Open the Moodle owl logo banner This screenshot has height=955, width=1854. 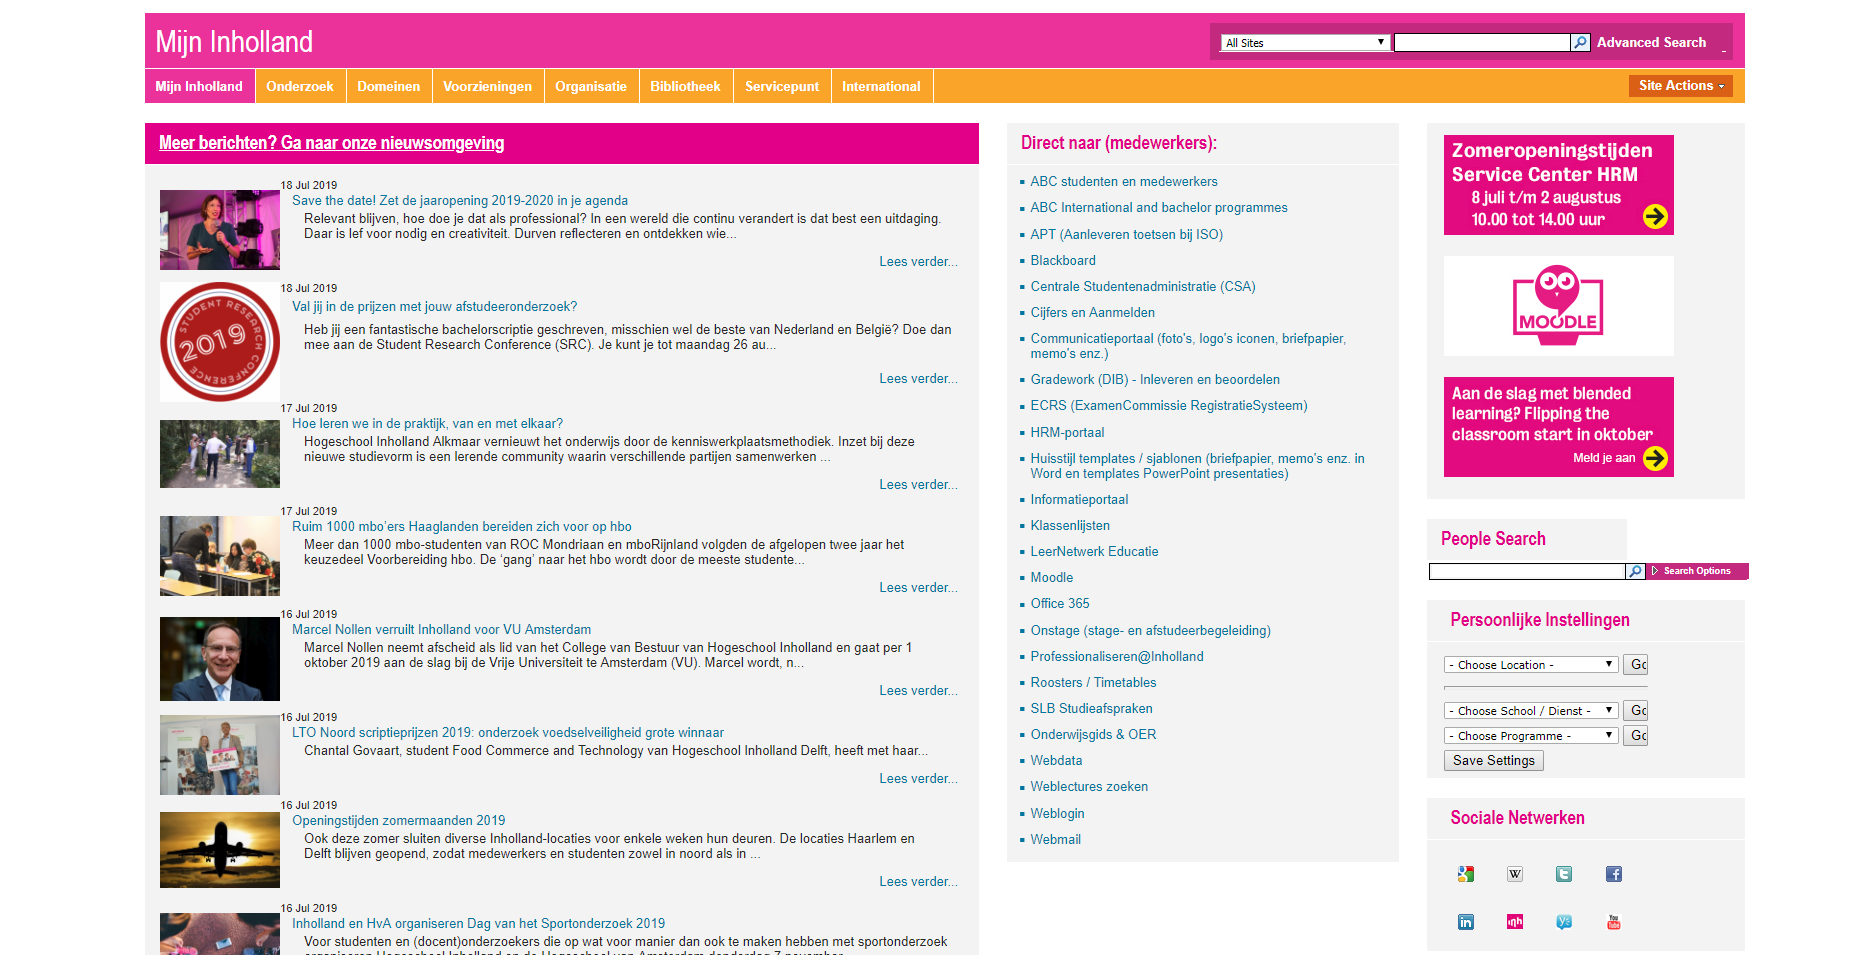pos(1558,306)
